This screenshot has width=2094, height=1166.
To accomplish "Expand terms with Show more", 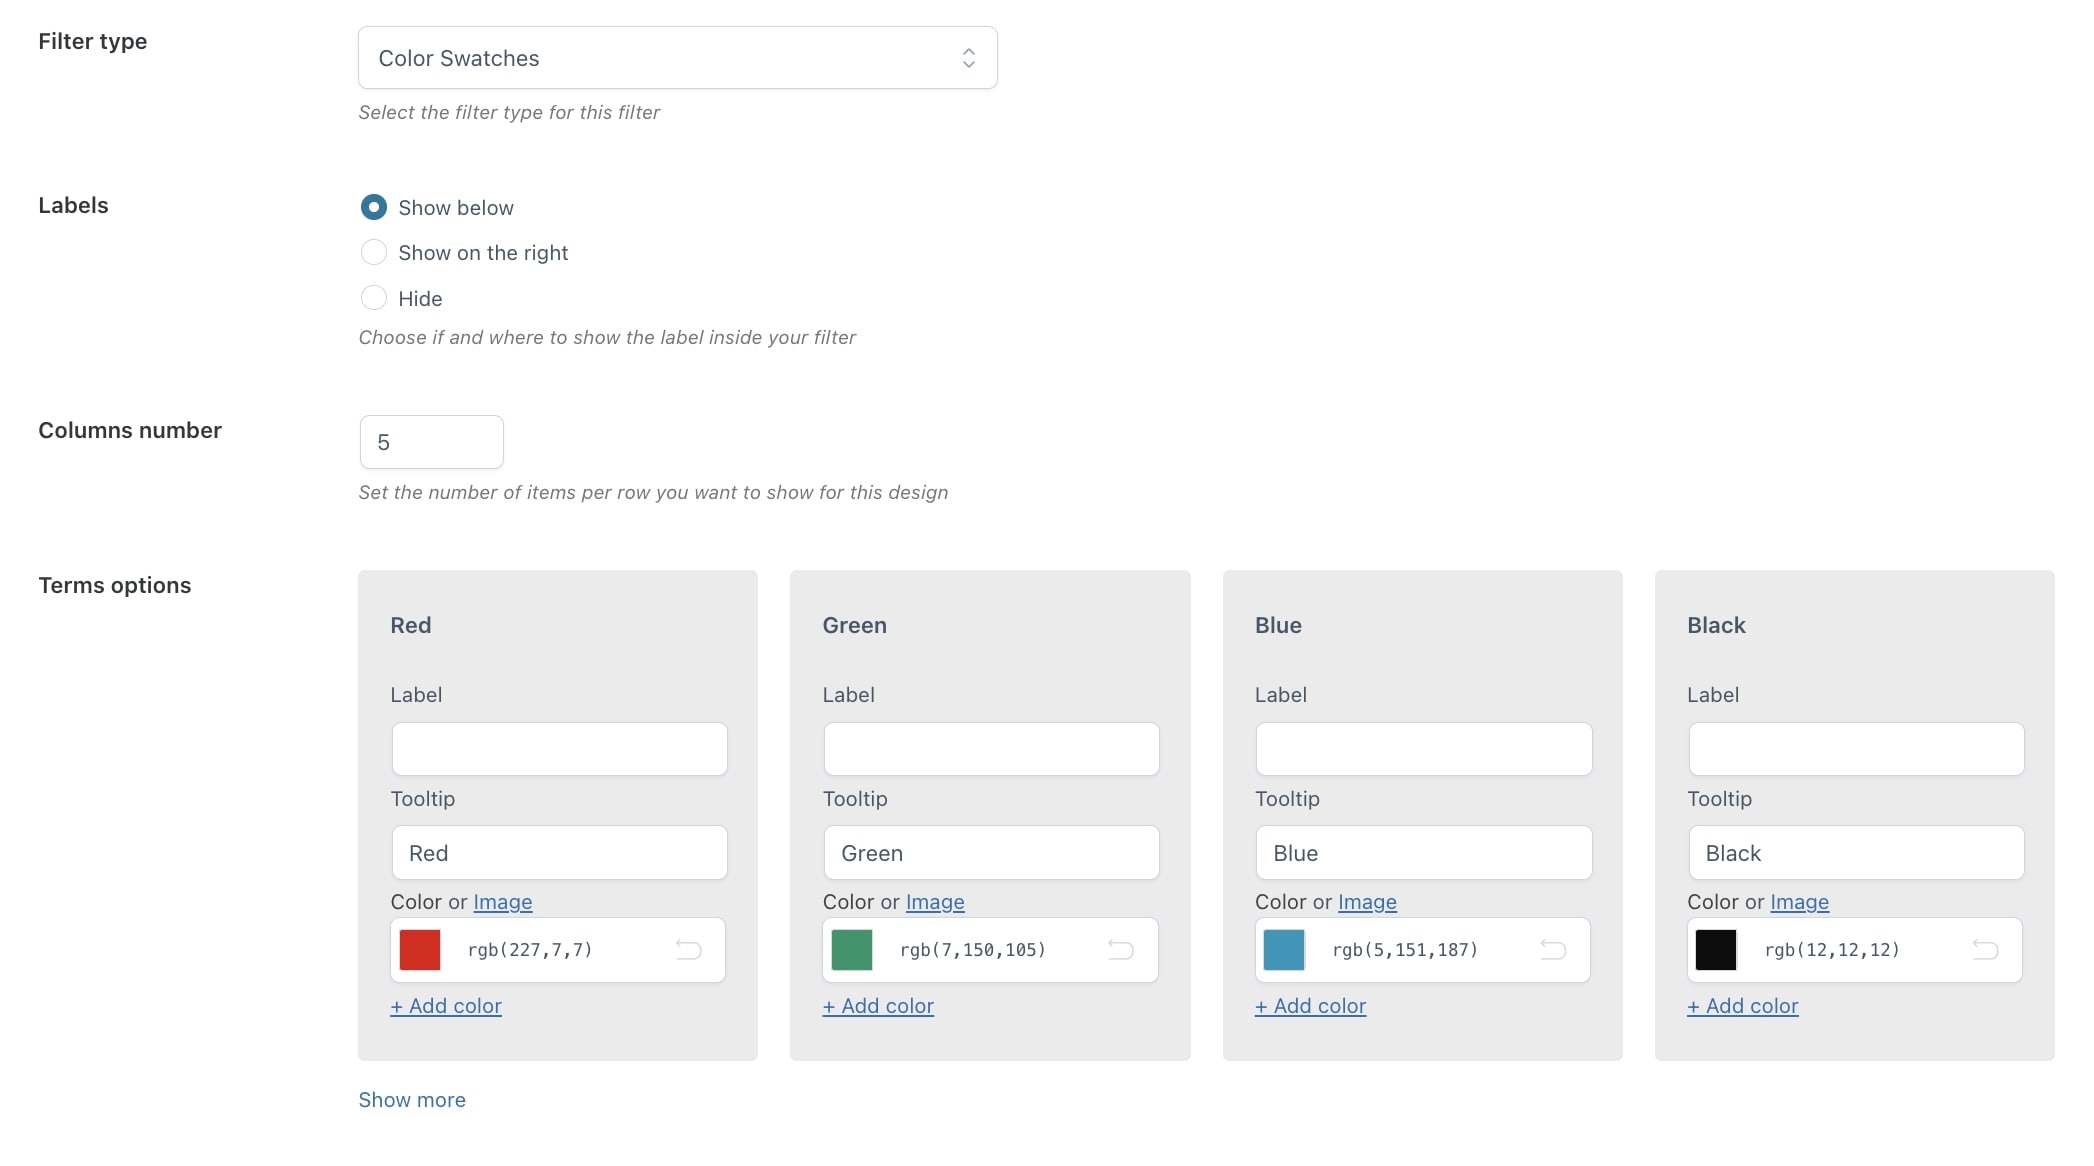I will pyautogui.click(x=412, y=1100).
